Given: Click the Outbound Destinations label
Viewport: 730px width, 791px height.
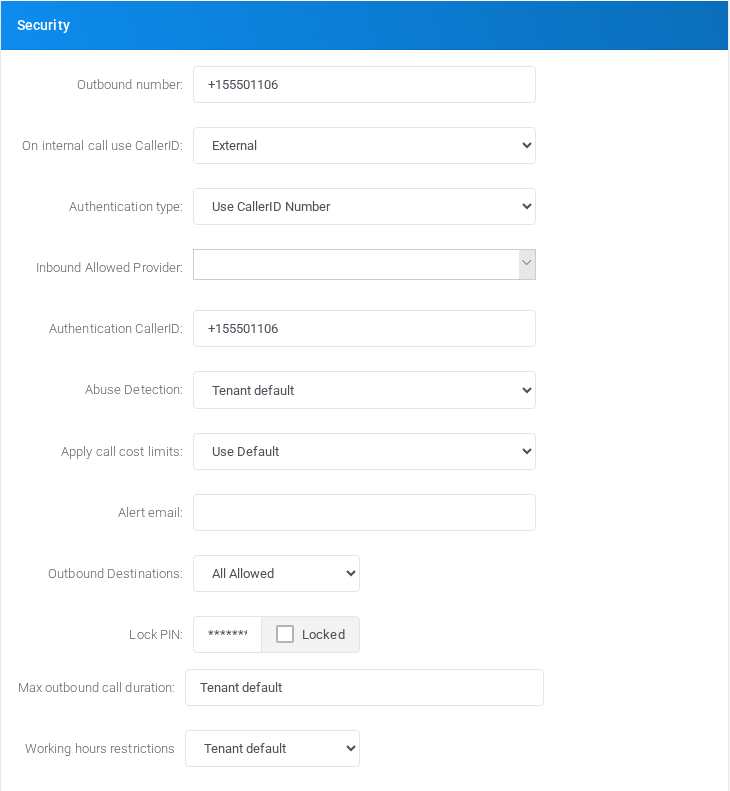Looking at the screenshot, I should click(116, 574).
